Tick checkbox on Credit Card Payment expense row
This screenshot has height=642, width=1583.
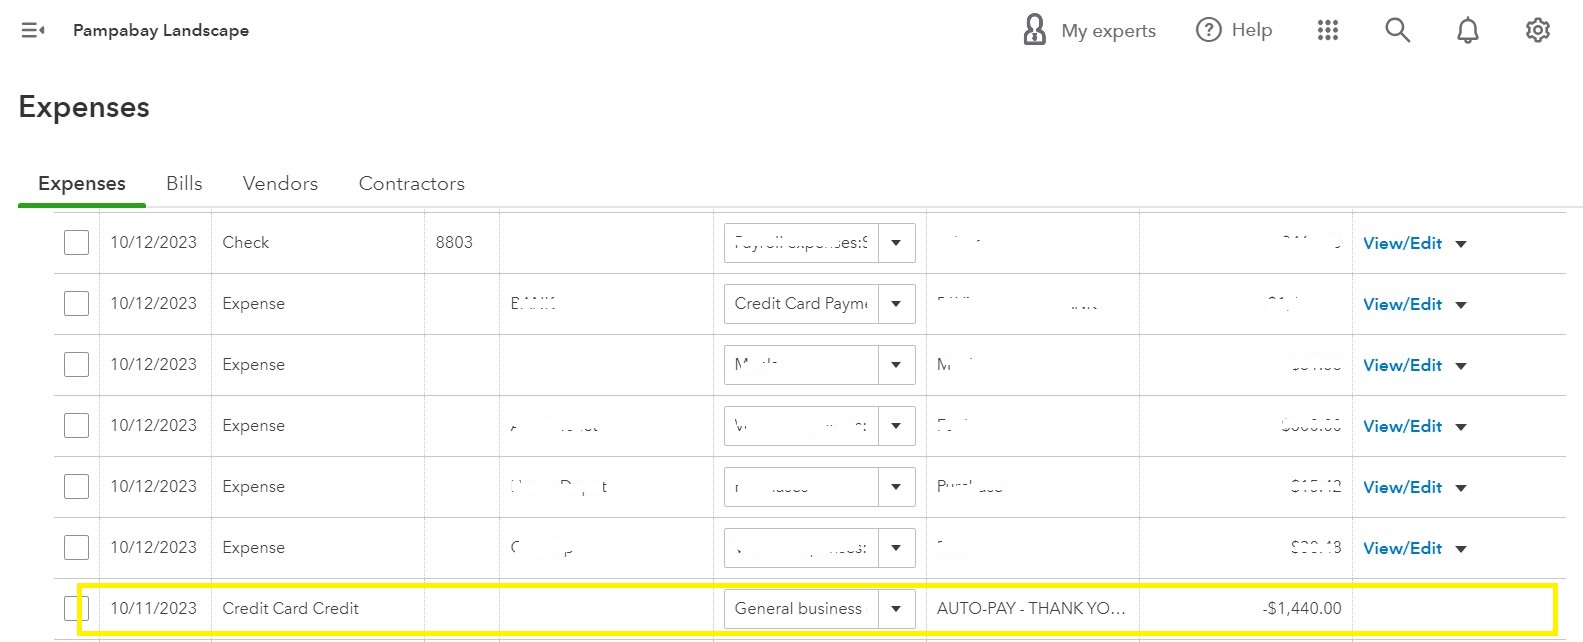[x=76, y=303]
